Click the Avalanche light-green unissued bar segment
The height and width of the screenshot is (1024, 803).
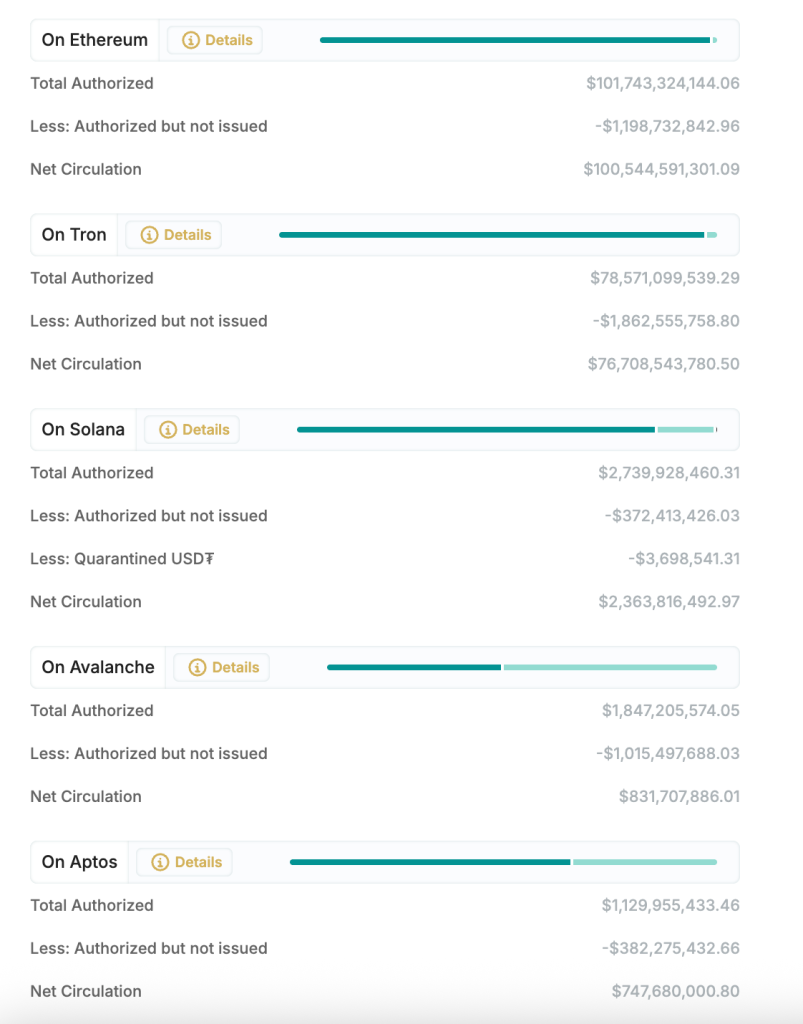click(x=610, y=667)
